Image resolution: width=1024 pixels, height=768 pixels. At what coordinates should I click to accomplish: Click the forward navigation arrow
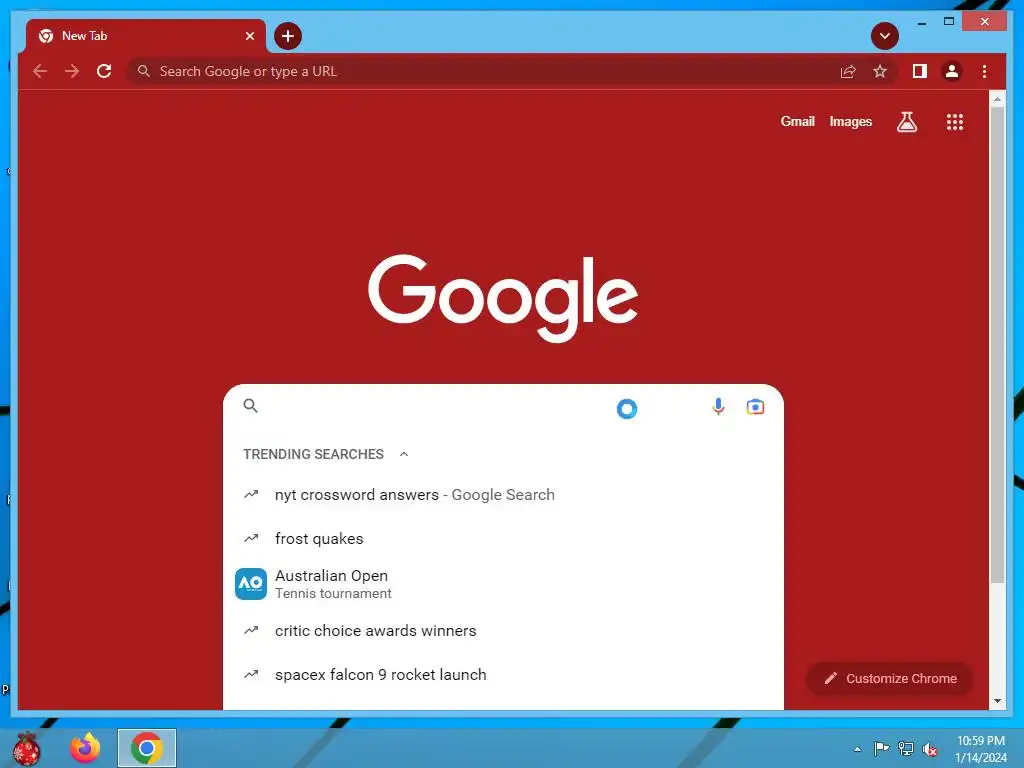click(x=72, y=71)
